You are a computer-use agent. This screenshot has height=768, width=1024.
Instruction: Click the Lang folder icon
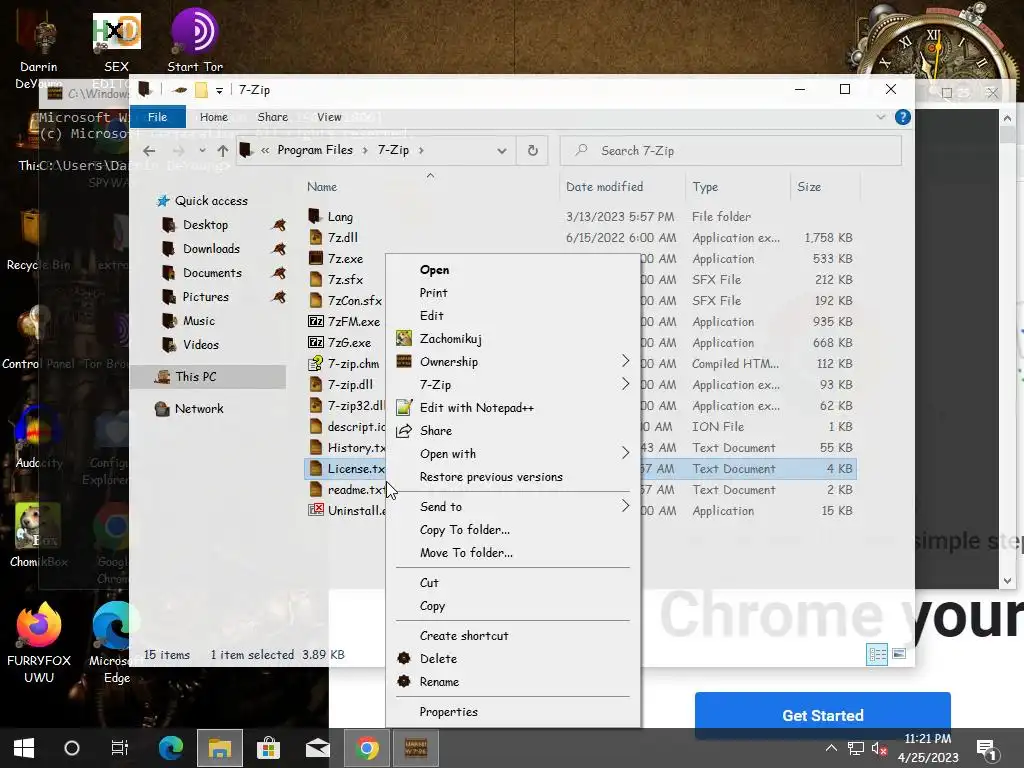coord(315,216)
